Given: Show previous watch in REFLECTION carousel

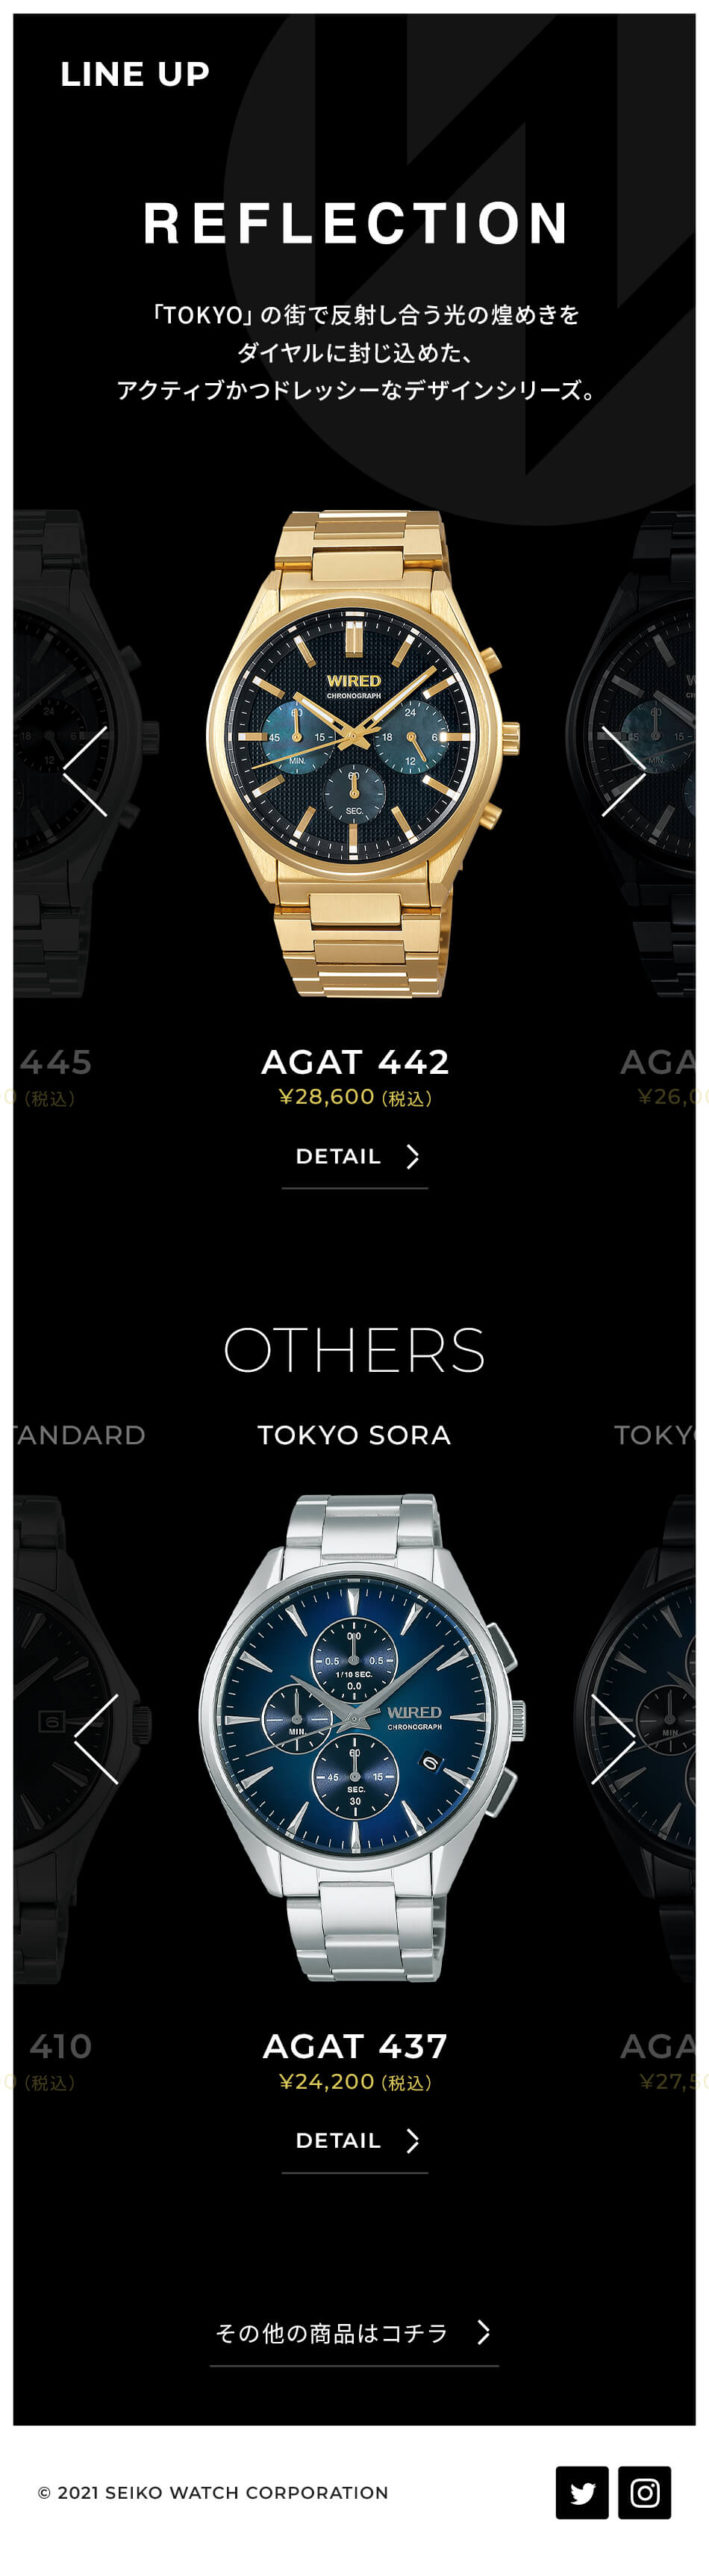Looking at the screenshot, I should (x=85, y=771).
